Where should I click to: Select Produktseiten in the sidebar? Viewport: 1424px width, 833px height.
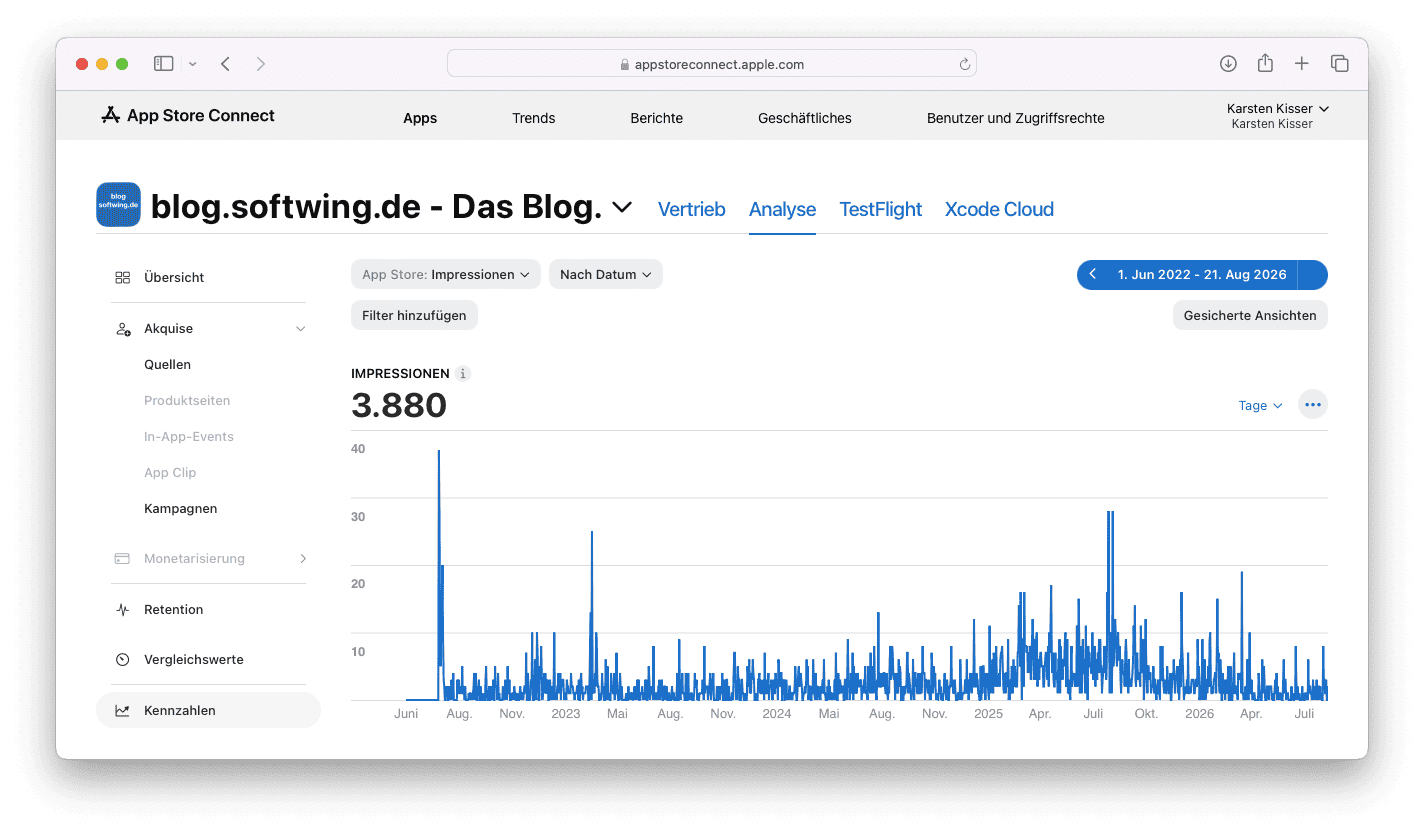[187, 401]
